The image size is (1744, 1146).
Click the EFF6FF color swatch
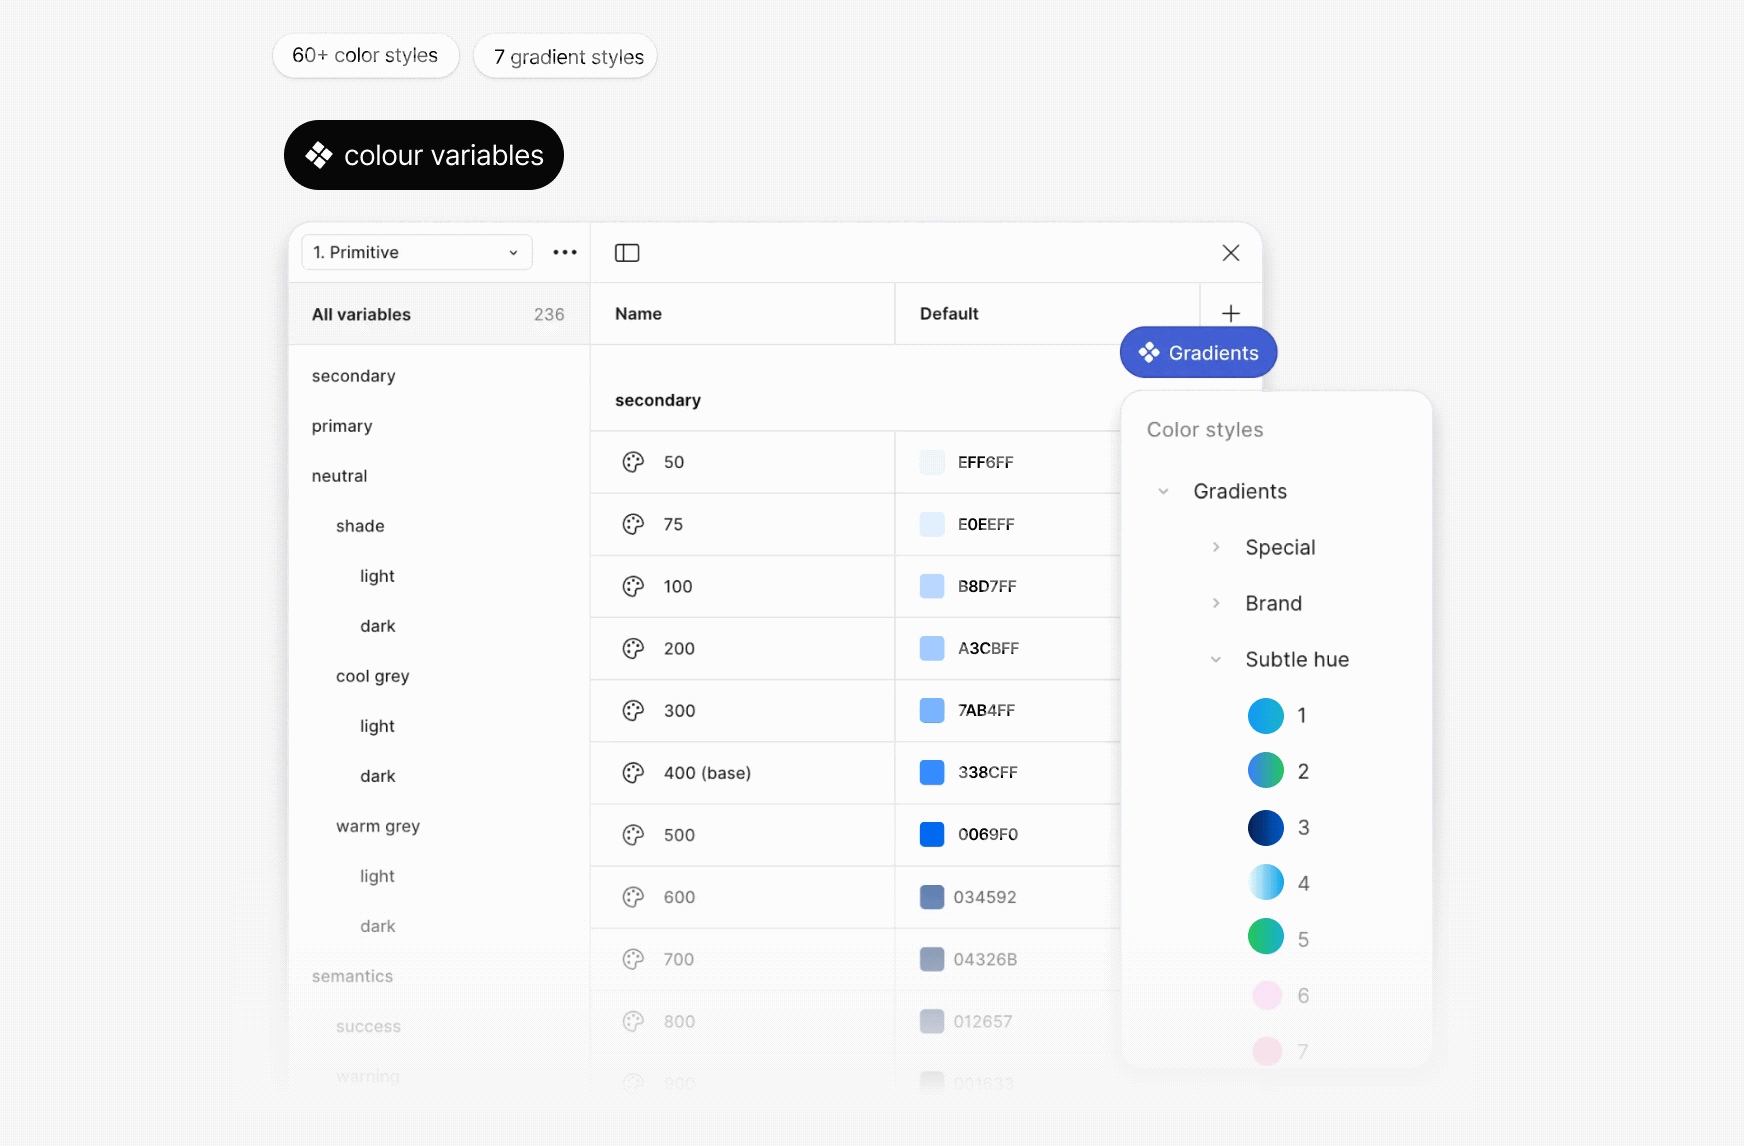(x=932, y=462)
